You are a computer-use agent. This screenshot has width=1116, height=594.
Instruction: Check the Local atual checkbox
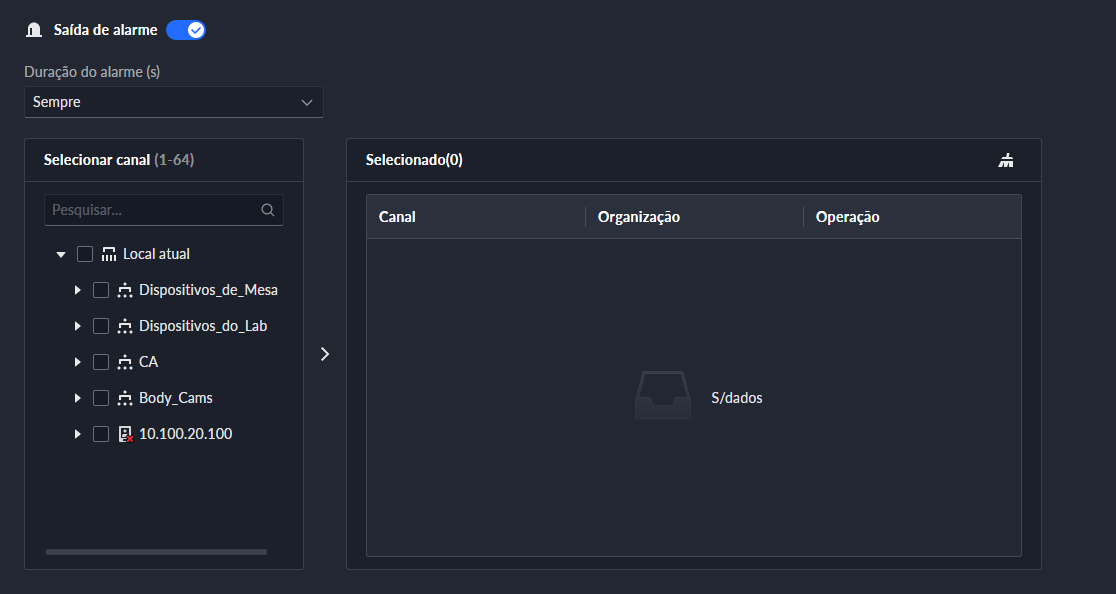pyautogui.click(x=85, y=254)
